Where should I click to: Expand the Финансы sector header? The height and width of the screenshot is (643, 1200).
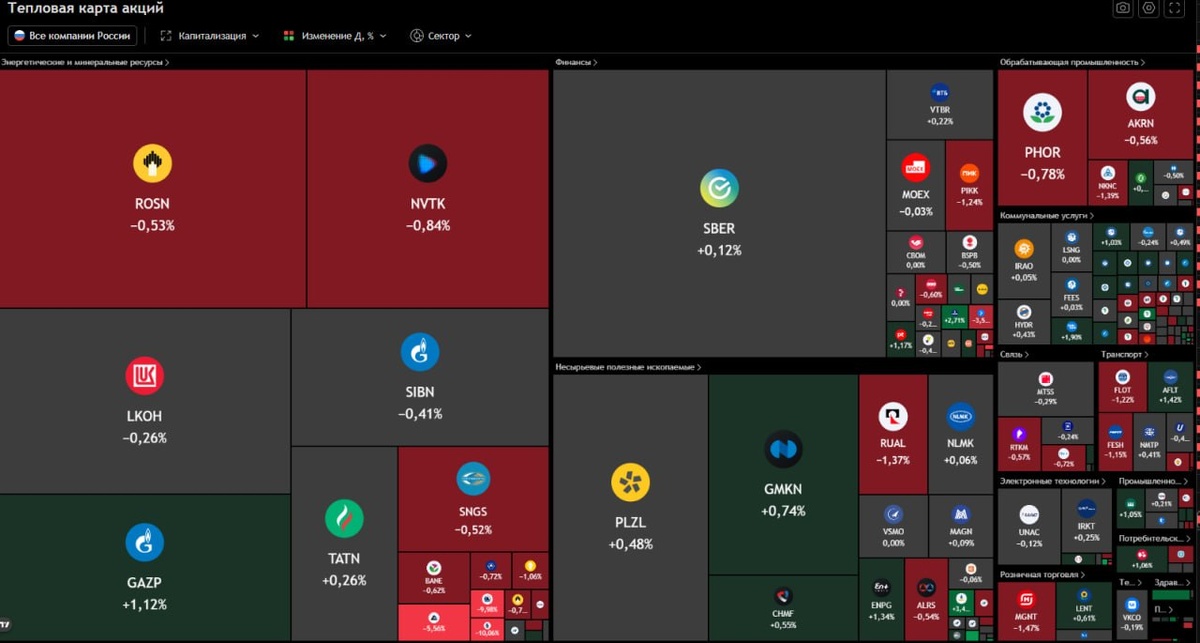(x=576, y=62)
